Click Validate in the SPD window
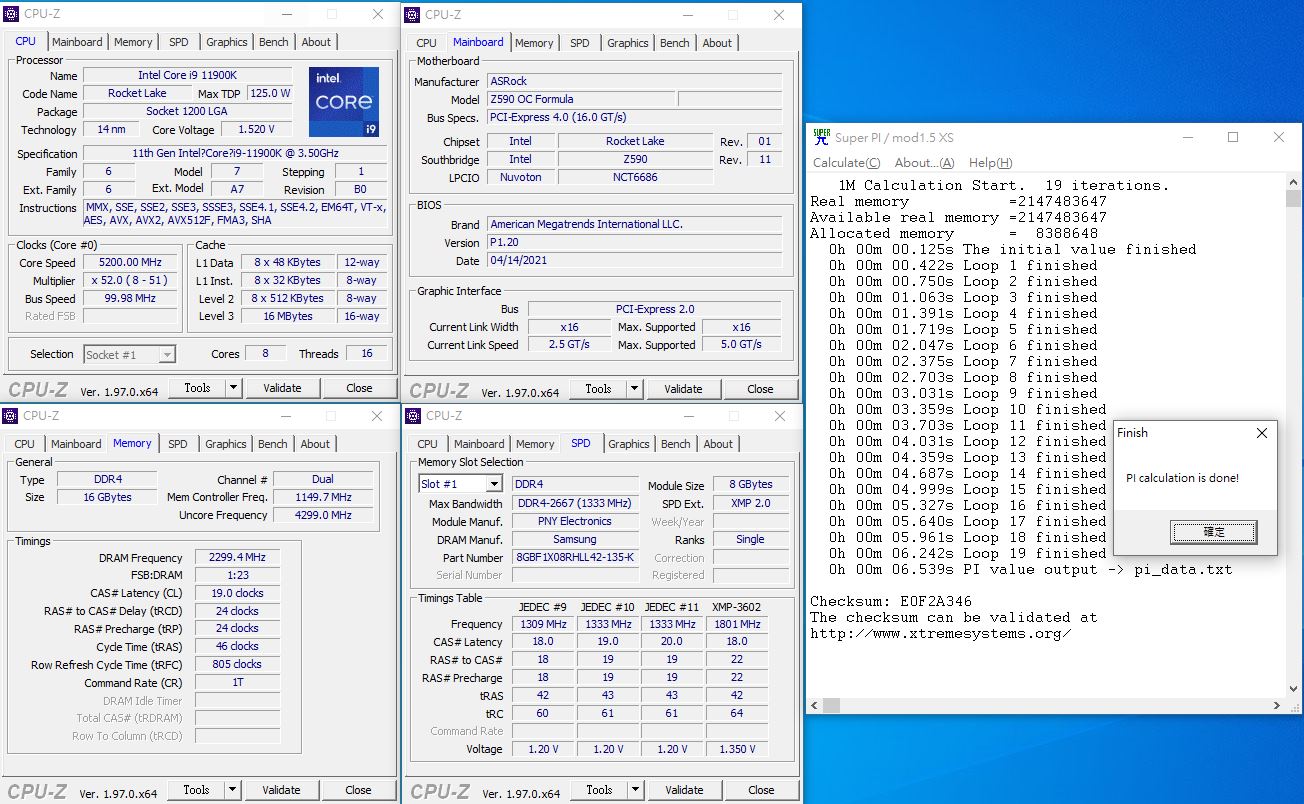 684,790
